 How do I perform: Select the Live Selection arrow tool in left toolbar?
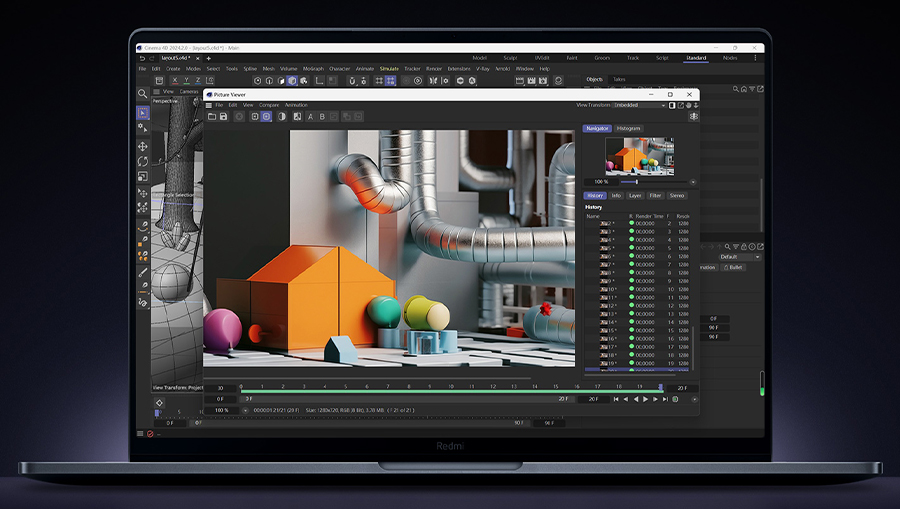[x=142, y=112]
